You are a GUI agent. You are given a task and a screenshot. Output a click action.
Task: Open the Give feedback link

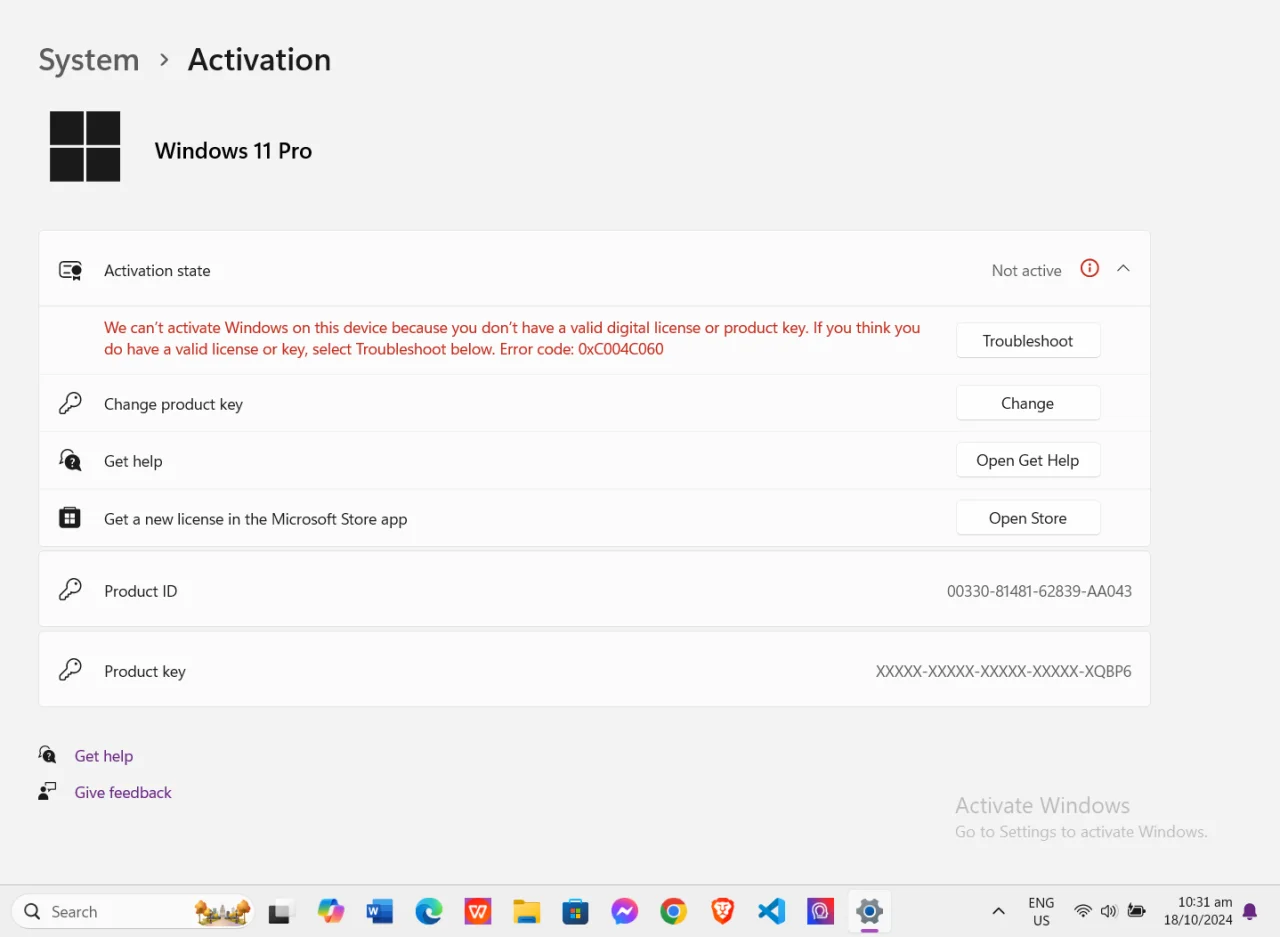point(123,792)
